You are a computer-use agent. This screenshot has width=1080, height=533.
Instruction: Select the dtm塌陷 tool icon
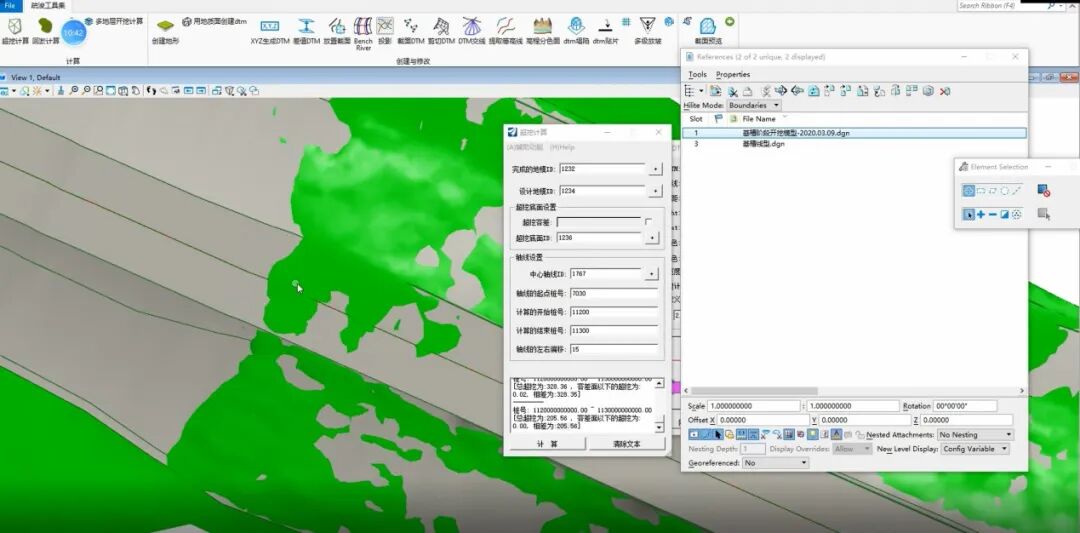coord(575,29)
